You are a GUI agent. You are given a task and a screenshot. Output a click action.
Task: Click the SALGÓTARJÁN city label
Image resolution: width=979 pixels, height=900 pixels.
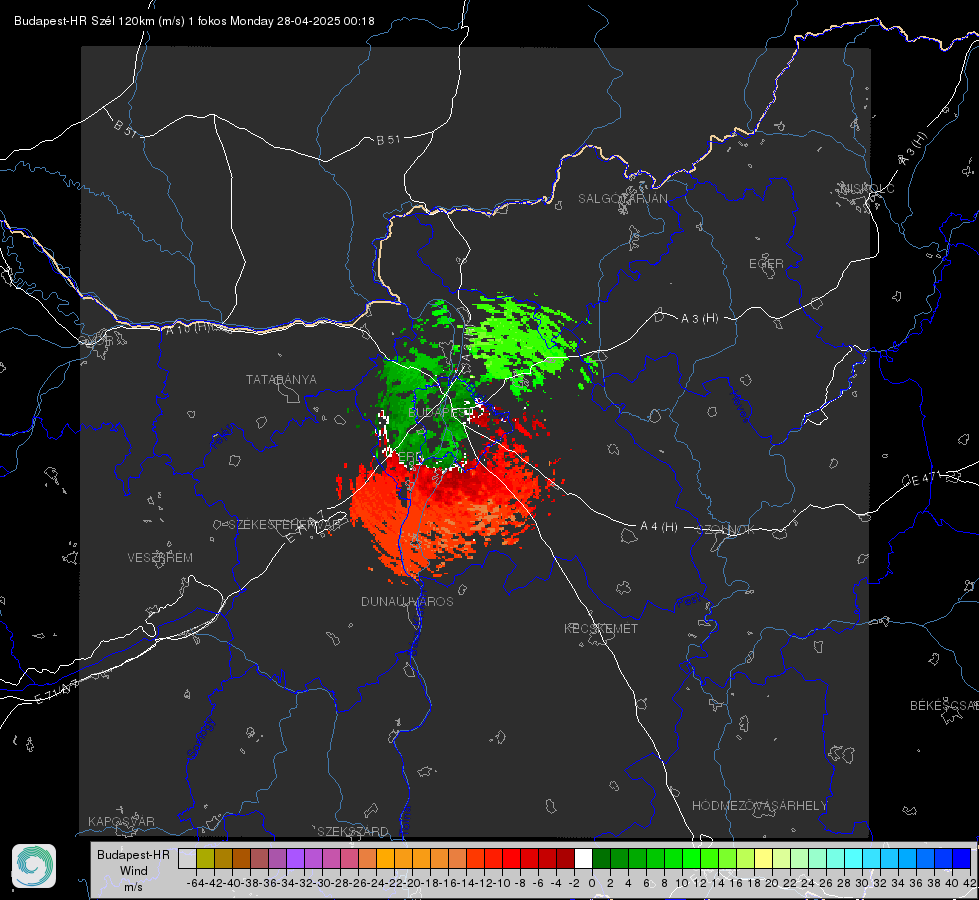pos(622,199)
